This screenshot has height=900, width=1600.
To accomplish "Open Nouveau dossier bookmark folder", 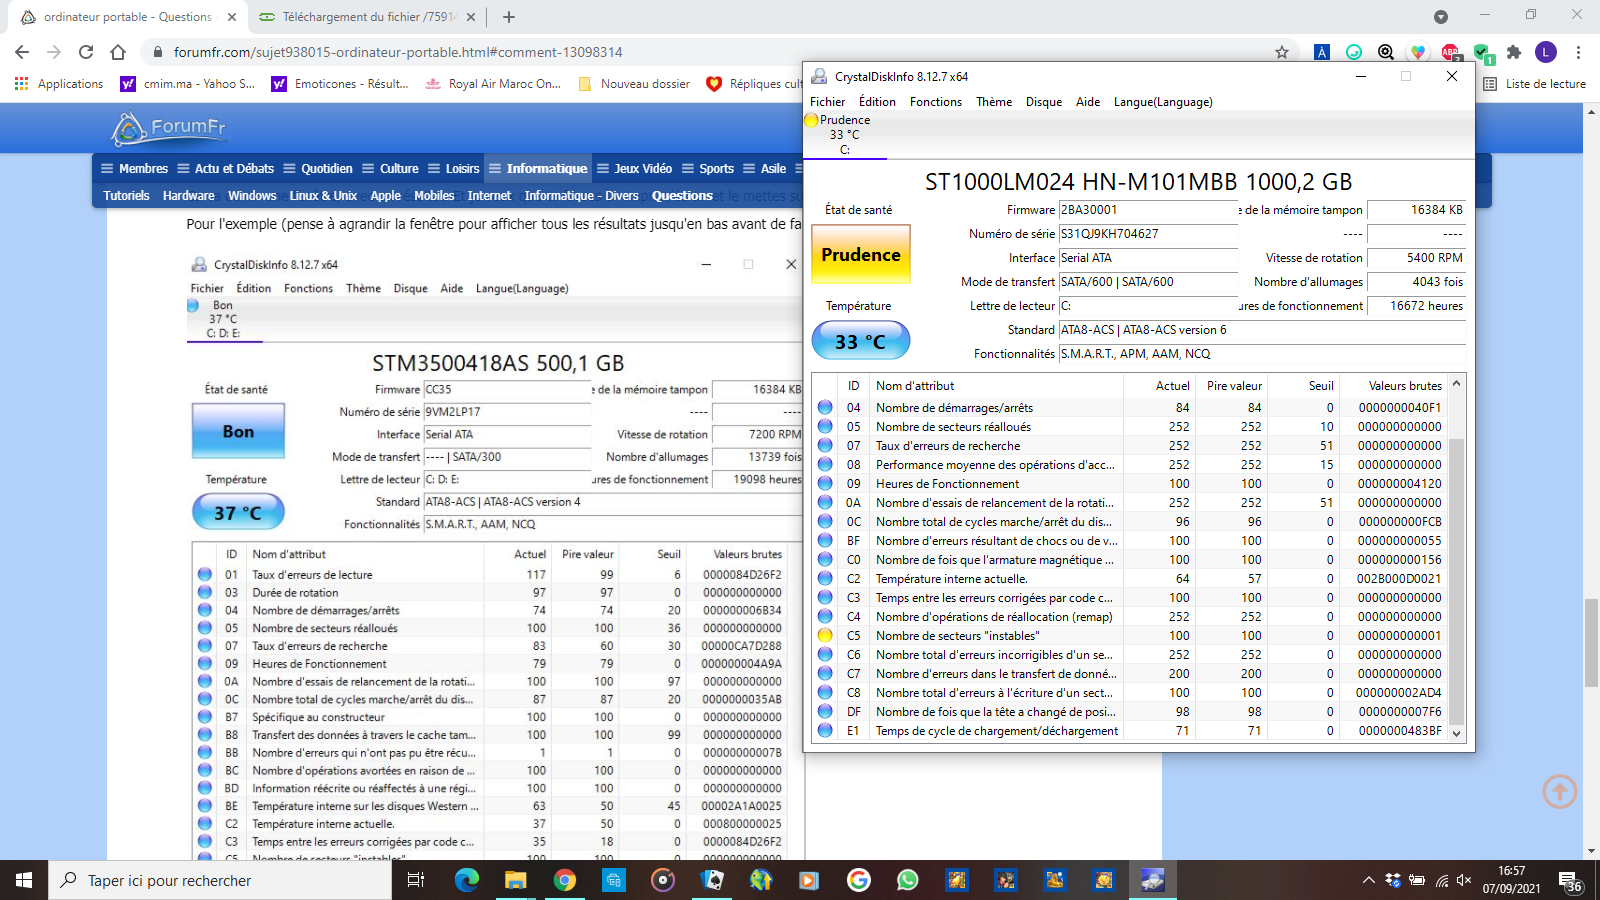I will click(634, 84).
